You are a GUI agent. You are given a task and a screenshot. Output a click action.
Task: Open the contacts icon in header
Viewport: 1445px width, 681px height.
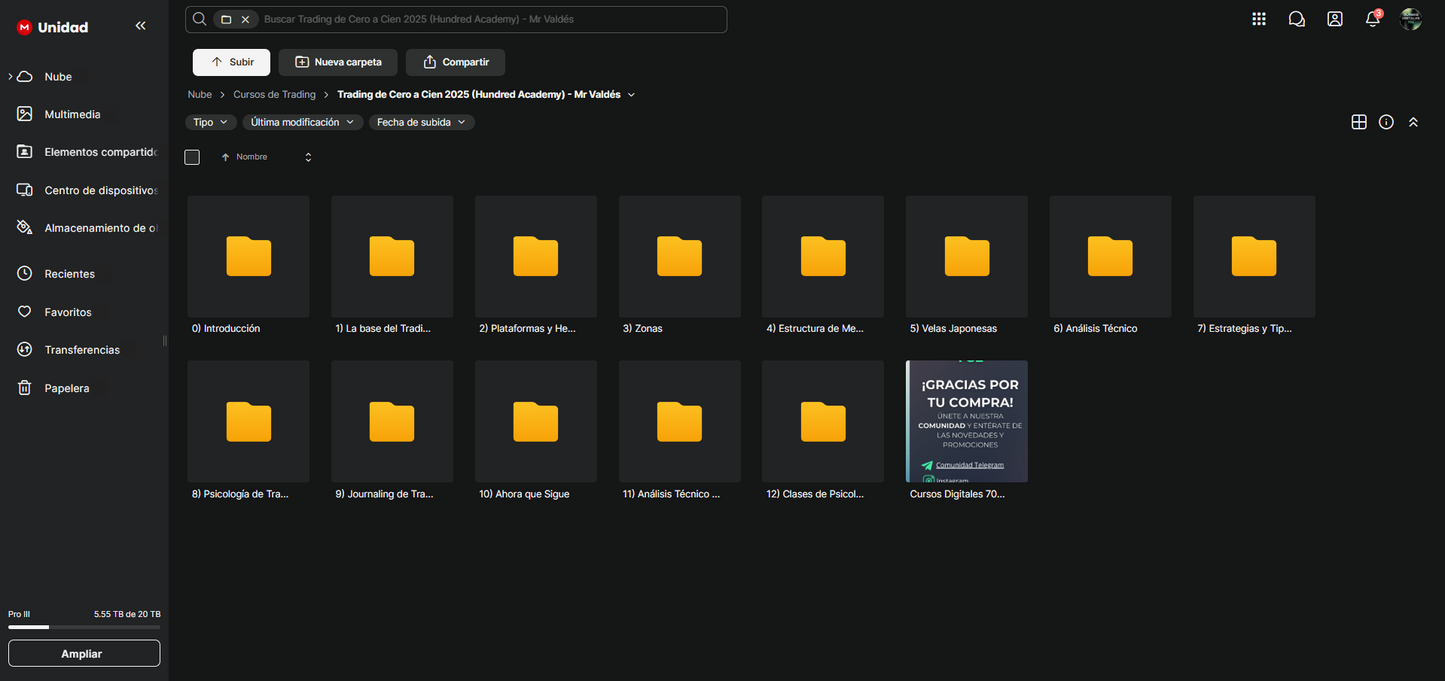[x=1335, y=19]
